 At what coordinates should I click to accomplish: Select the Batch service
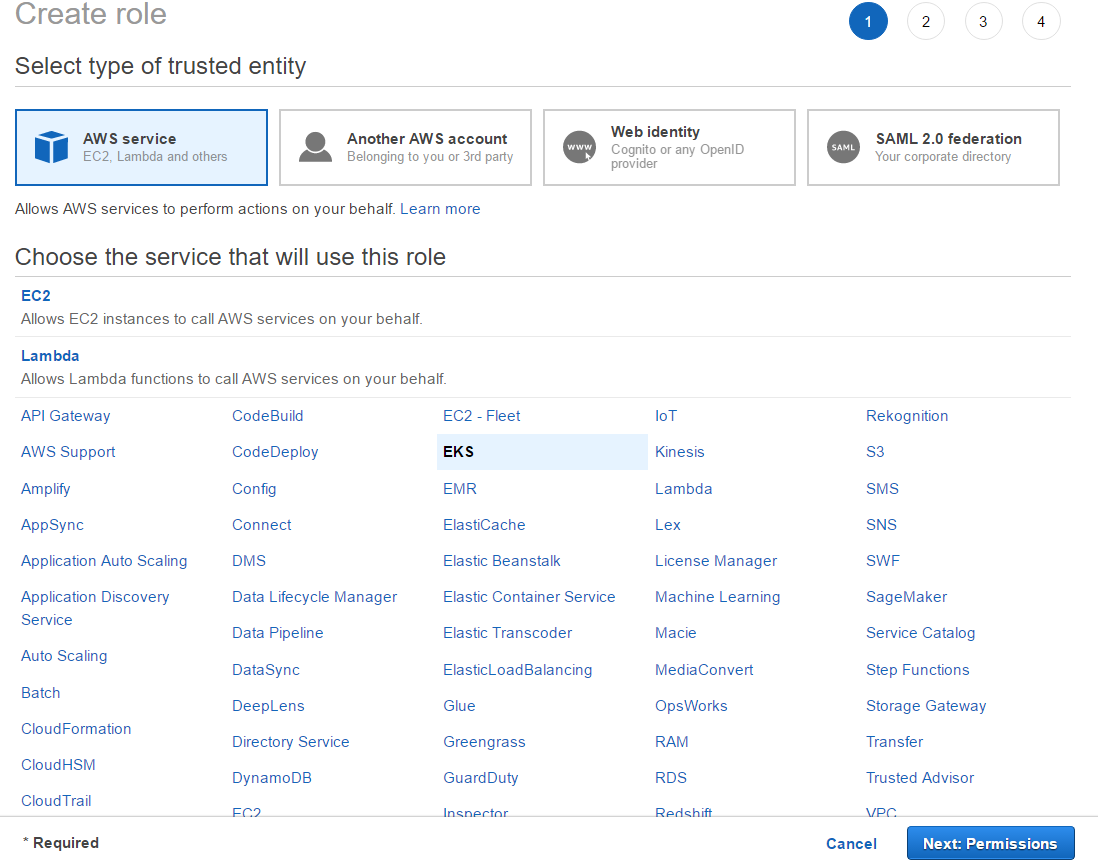coord(41,692)
